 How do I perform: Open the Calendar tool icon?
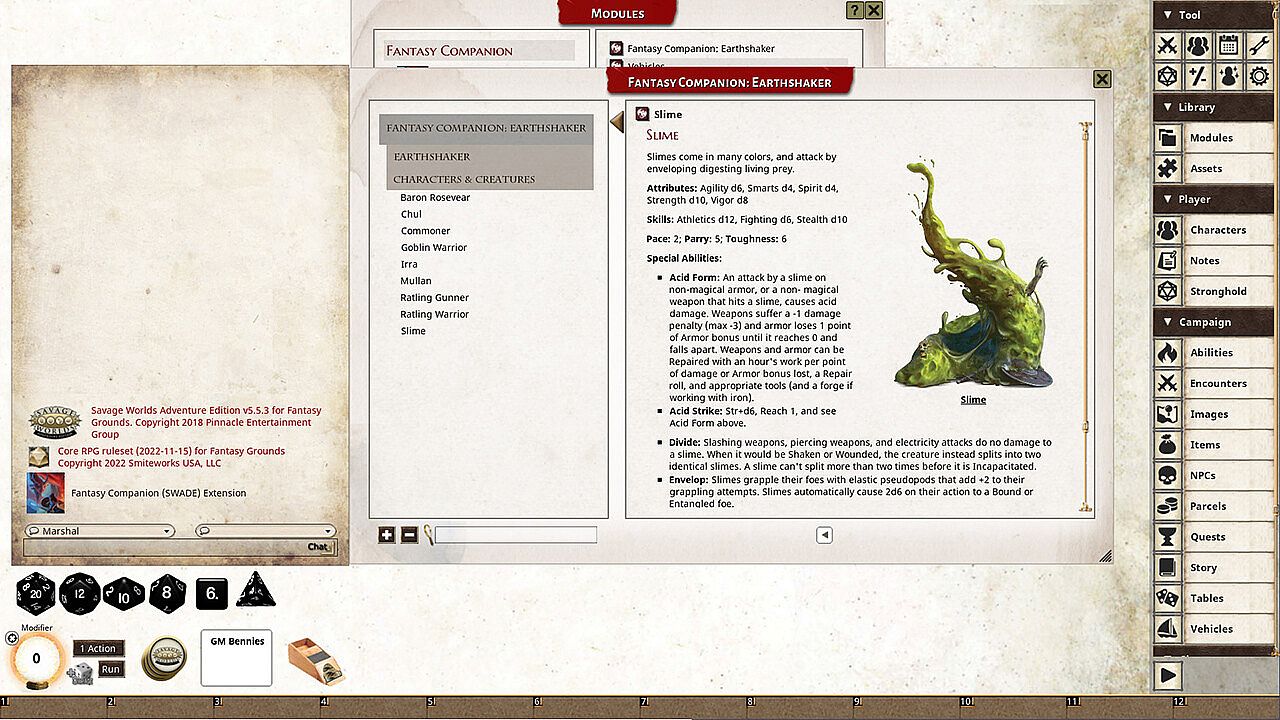[x=1229, y=45]
